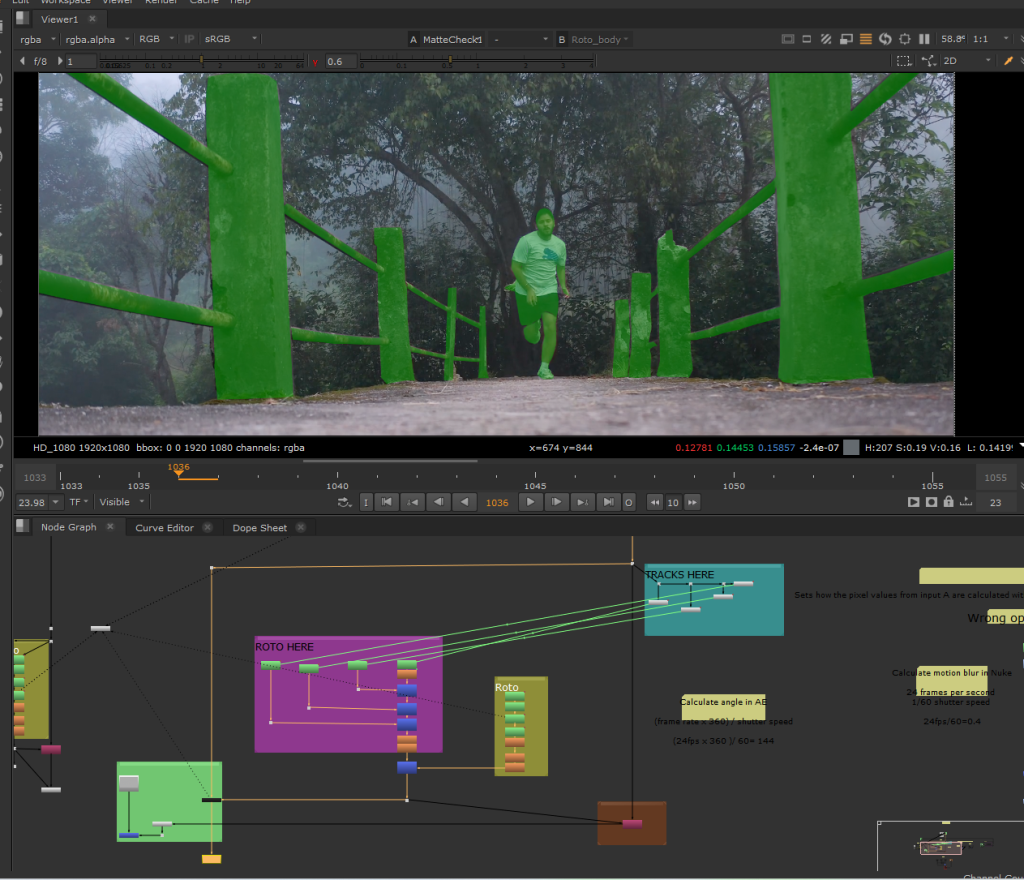Image resolution: width=1024 pixels, height=880 pixels.
Task: Open the rgba.alpha channel dropdown
Action: (97, 39)
